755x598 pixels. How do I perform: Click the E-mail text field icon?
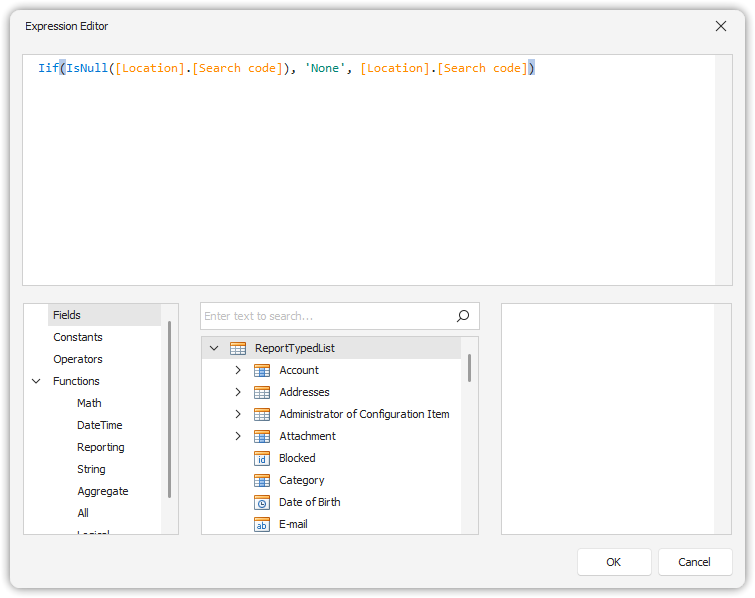coord(262,524)
